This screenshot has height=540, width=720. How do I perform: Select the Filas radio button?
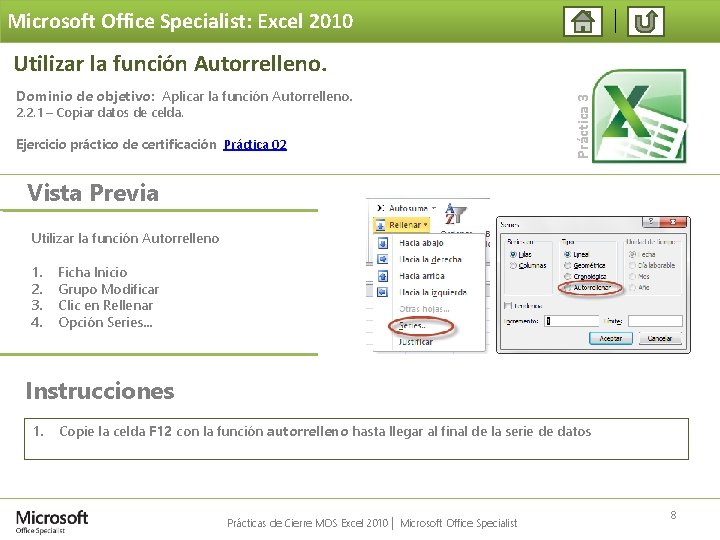[x=513, y=254]
